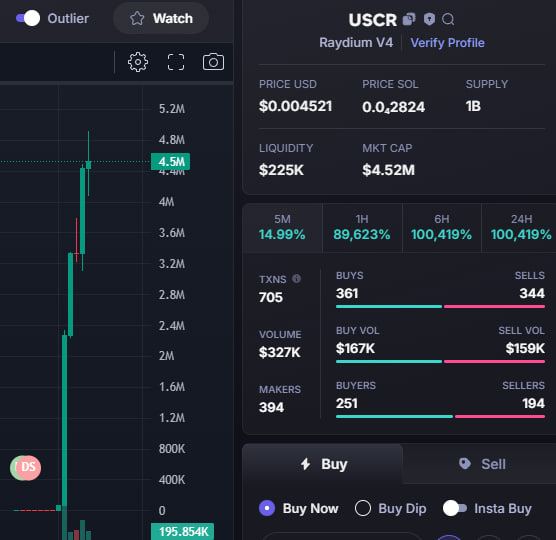Click the Mkt Cap $4.52M value

click(388, 170)
